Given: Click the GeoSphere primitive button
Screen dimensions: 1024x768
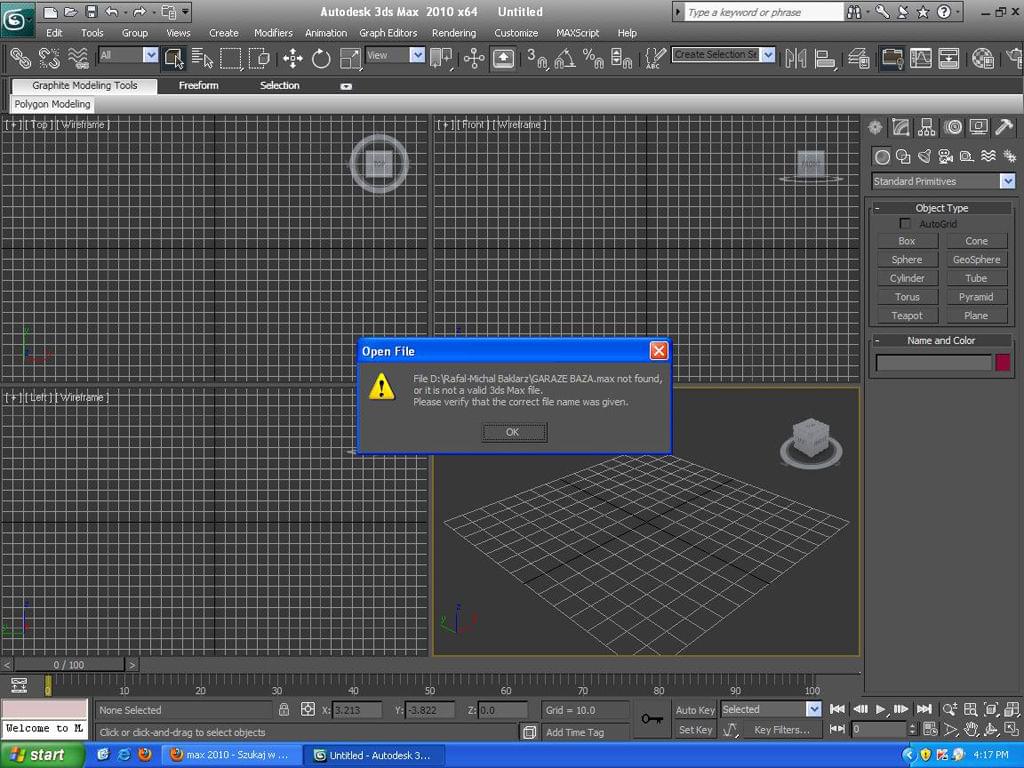Looking at the screenshot, I should click(976, 259).
